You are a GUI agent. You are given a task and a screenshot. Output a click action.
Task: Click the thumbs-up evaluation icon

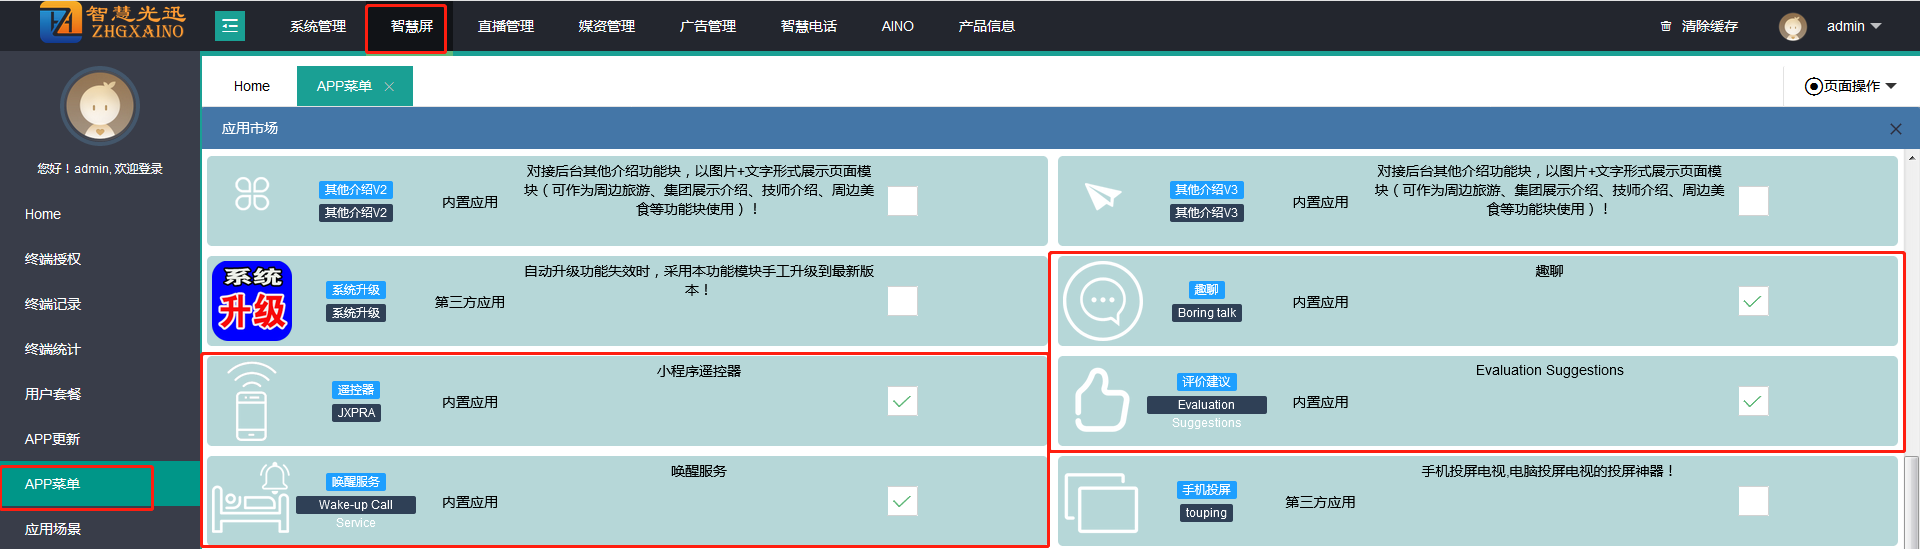[1101, 400]
